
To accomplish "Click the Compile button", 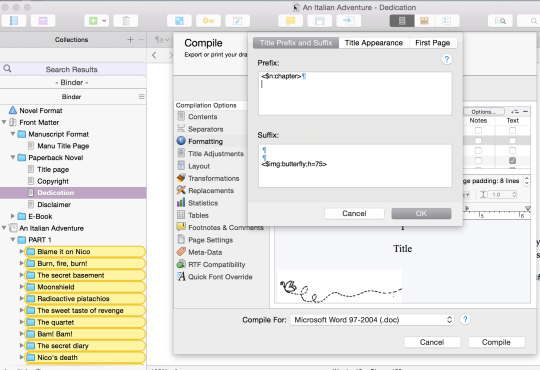I will (496, 342).
